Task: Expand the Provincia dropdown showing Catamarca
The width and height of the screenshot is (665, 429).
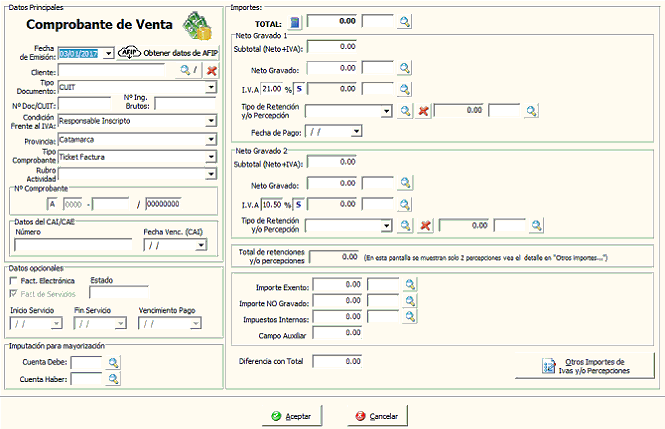Action: pyautogui.click(x=210, y=140)
